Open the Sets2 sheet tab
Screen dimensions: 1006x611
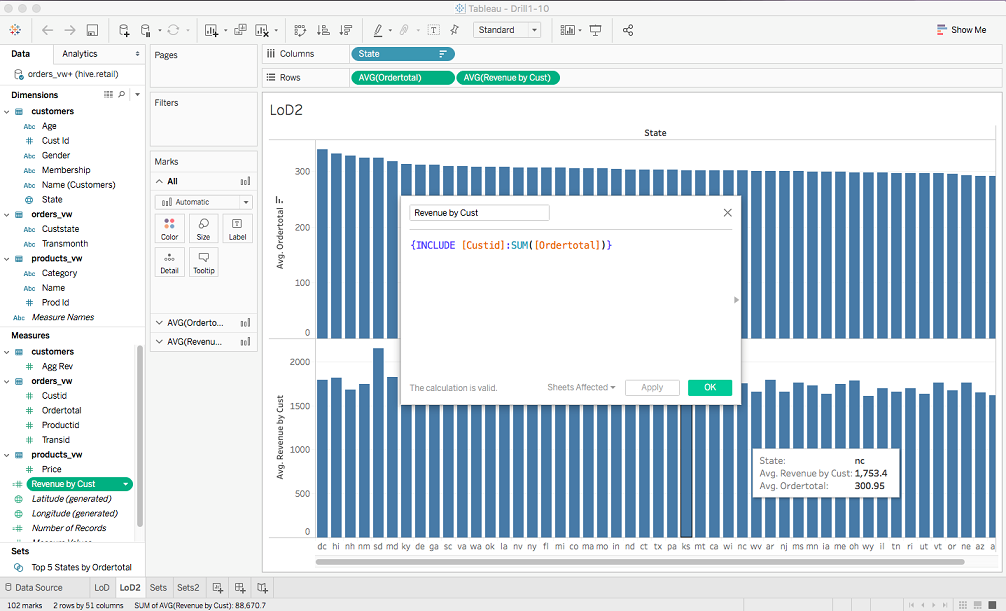click(x=188, y=588)
